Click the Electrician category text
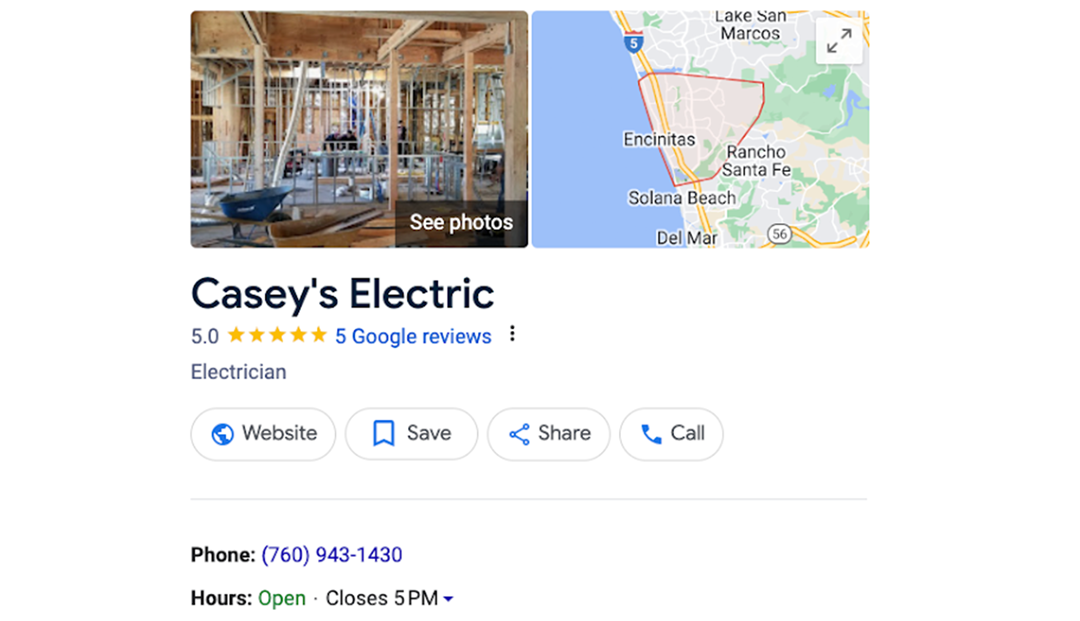The height and width of the screenshot is (621, 1080). [238, 372]
